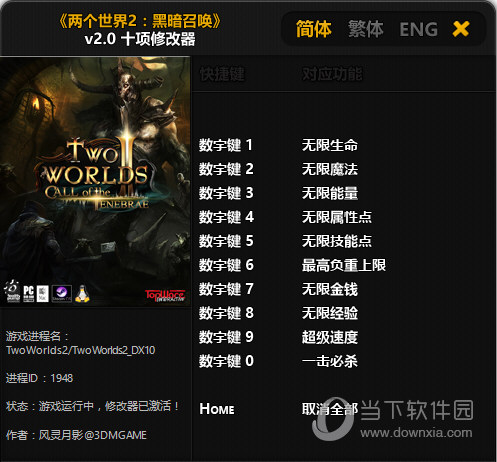Click hotkey label 数字键 7
This screenshot has width=497, height=462.
point(226,289)
